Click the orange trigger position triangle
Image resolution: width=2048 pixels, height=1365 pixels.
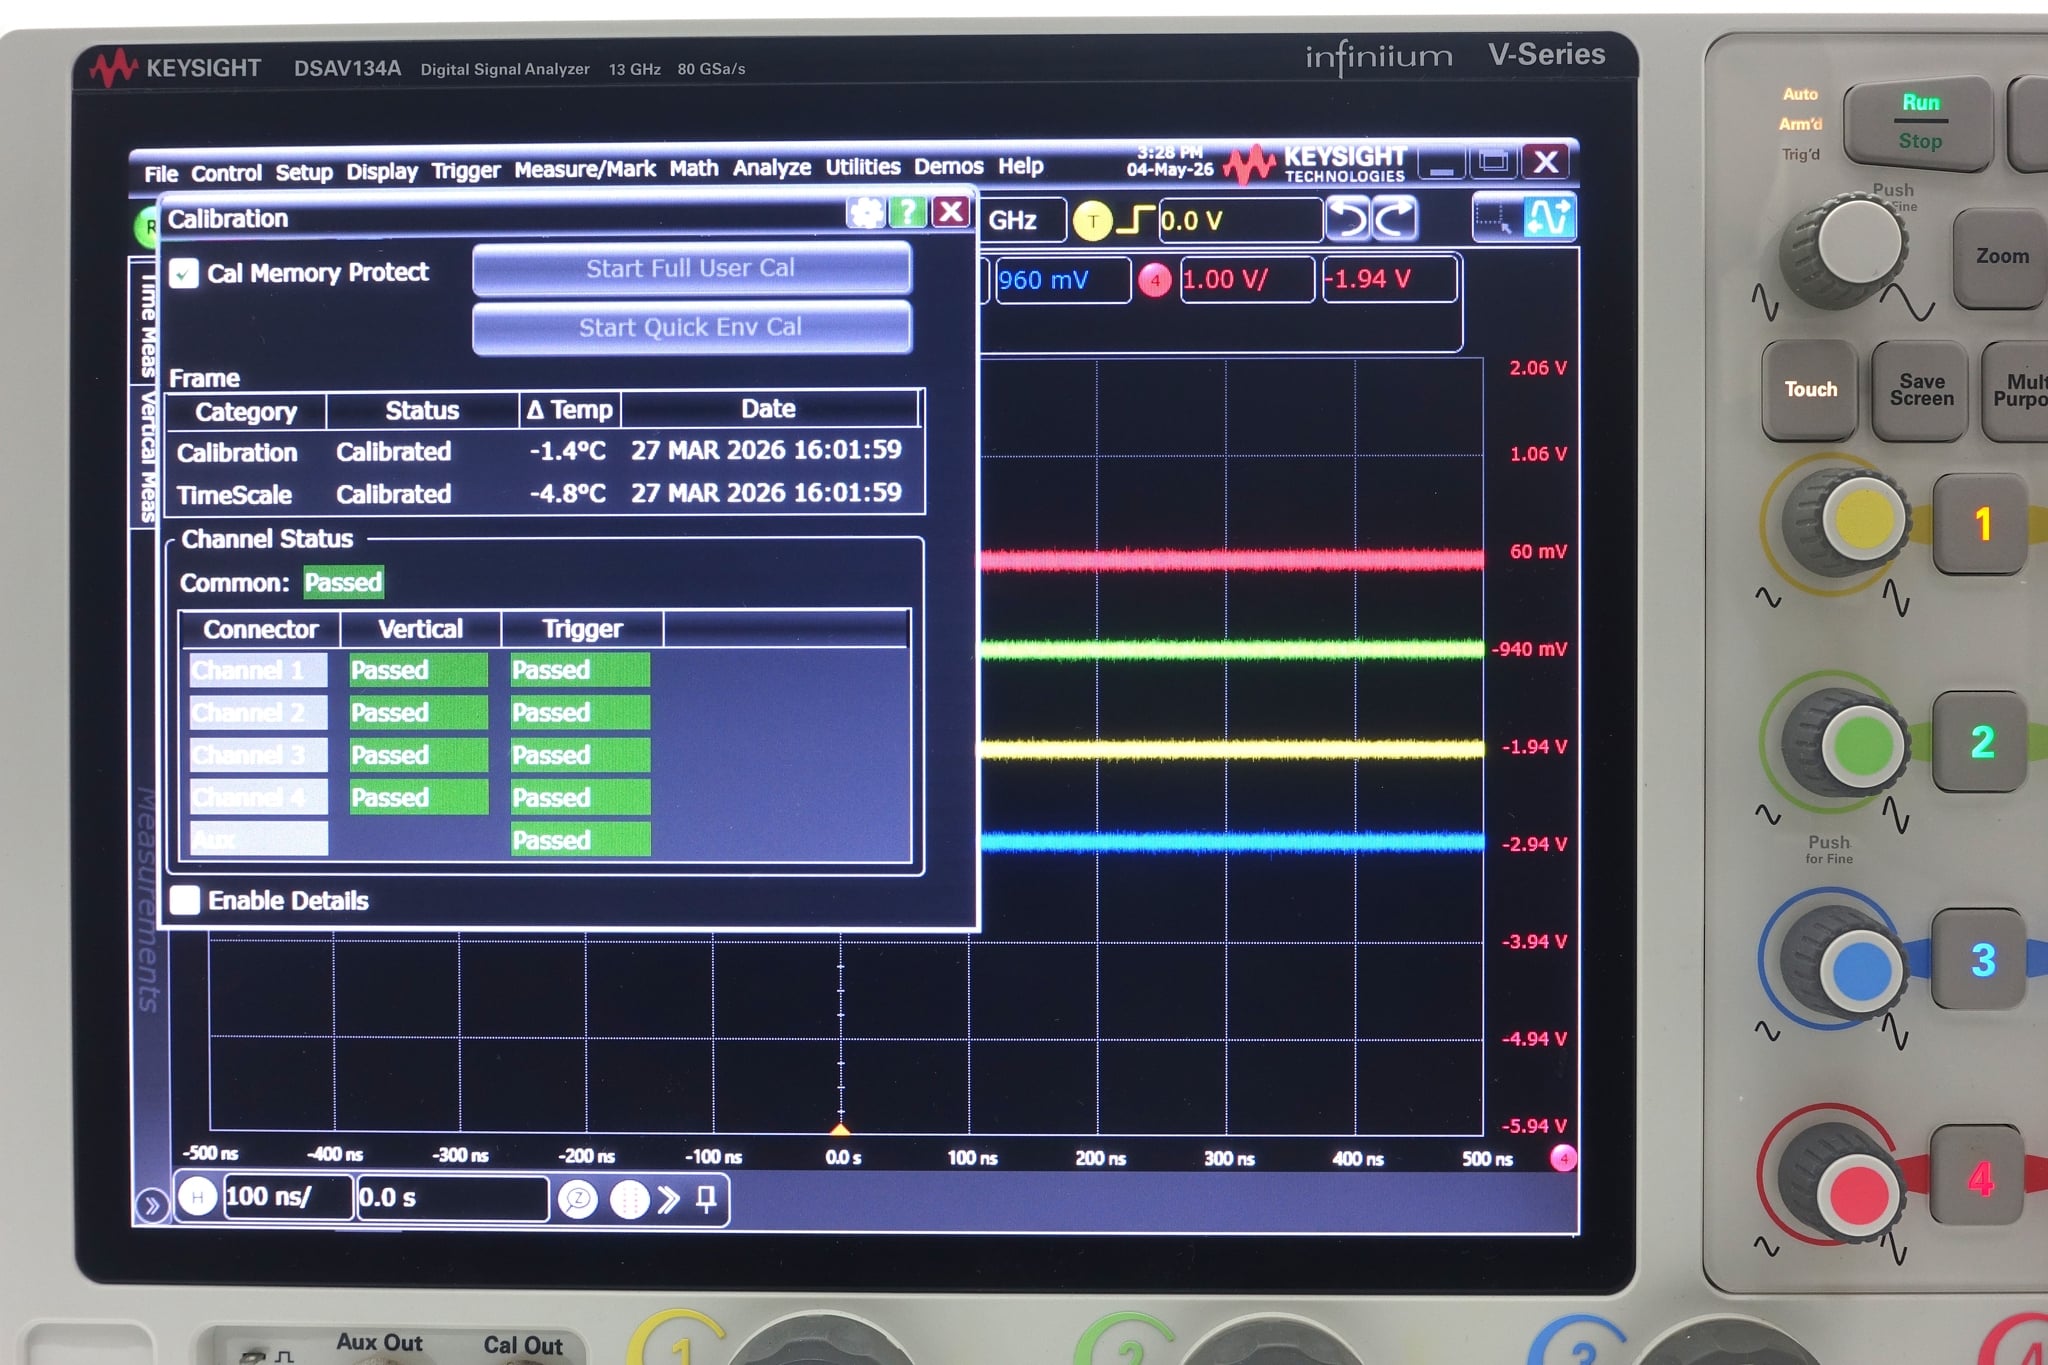(841, 1129)
